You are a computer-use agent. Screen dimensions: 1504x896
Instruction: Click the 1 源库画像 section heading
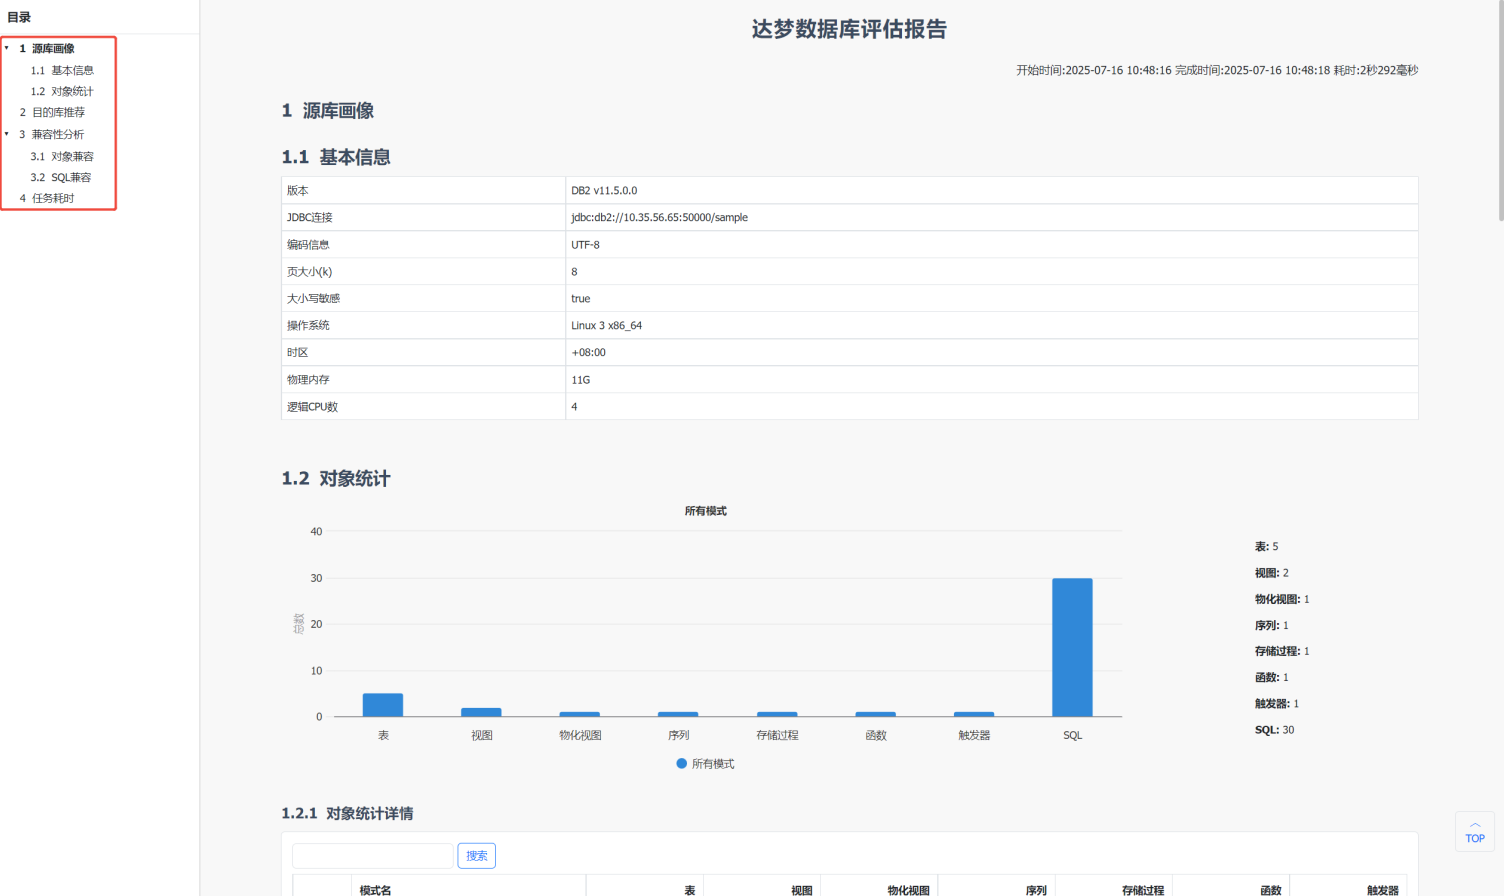(328, 111)
